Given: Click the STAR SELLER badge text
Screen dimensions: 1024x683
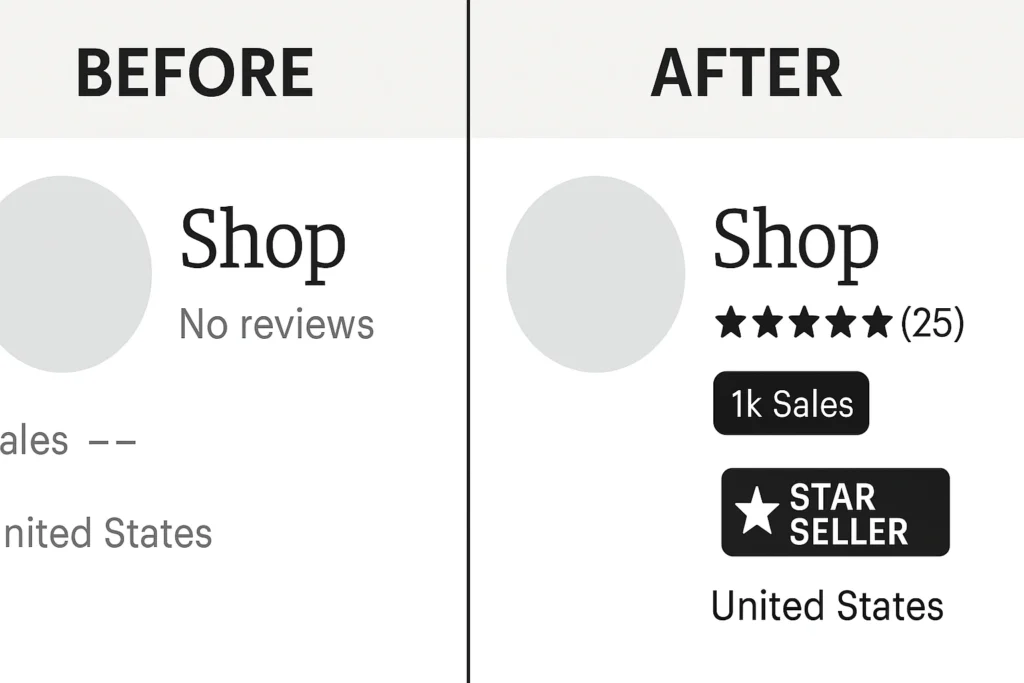Looking at the screenshot, I should 848,513.
